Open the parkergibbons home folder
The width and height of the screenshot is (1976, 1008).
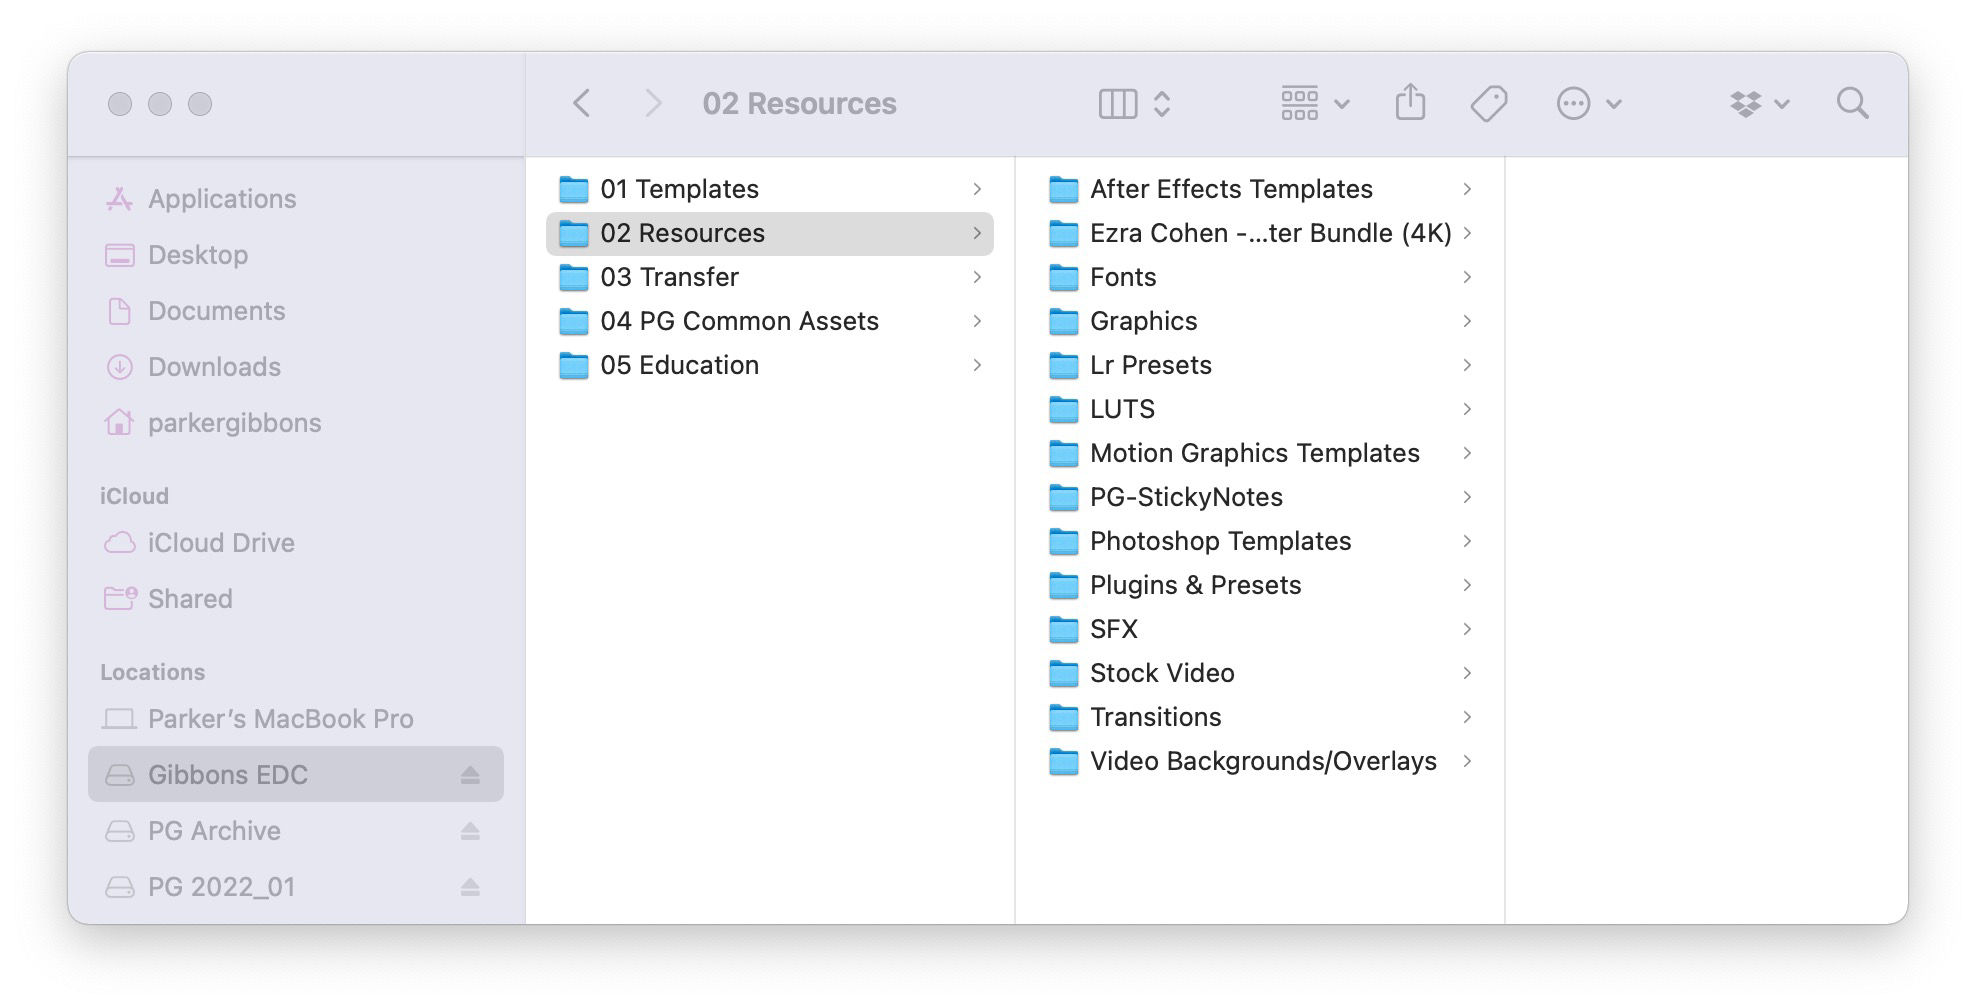(x=295, y=423)
